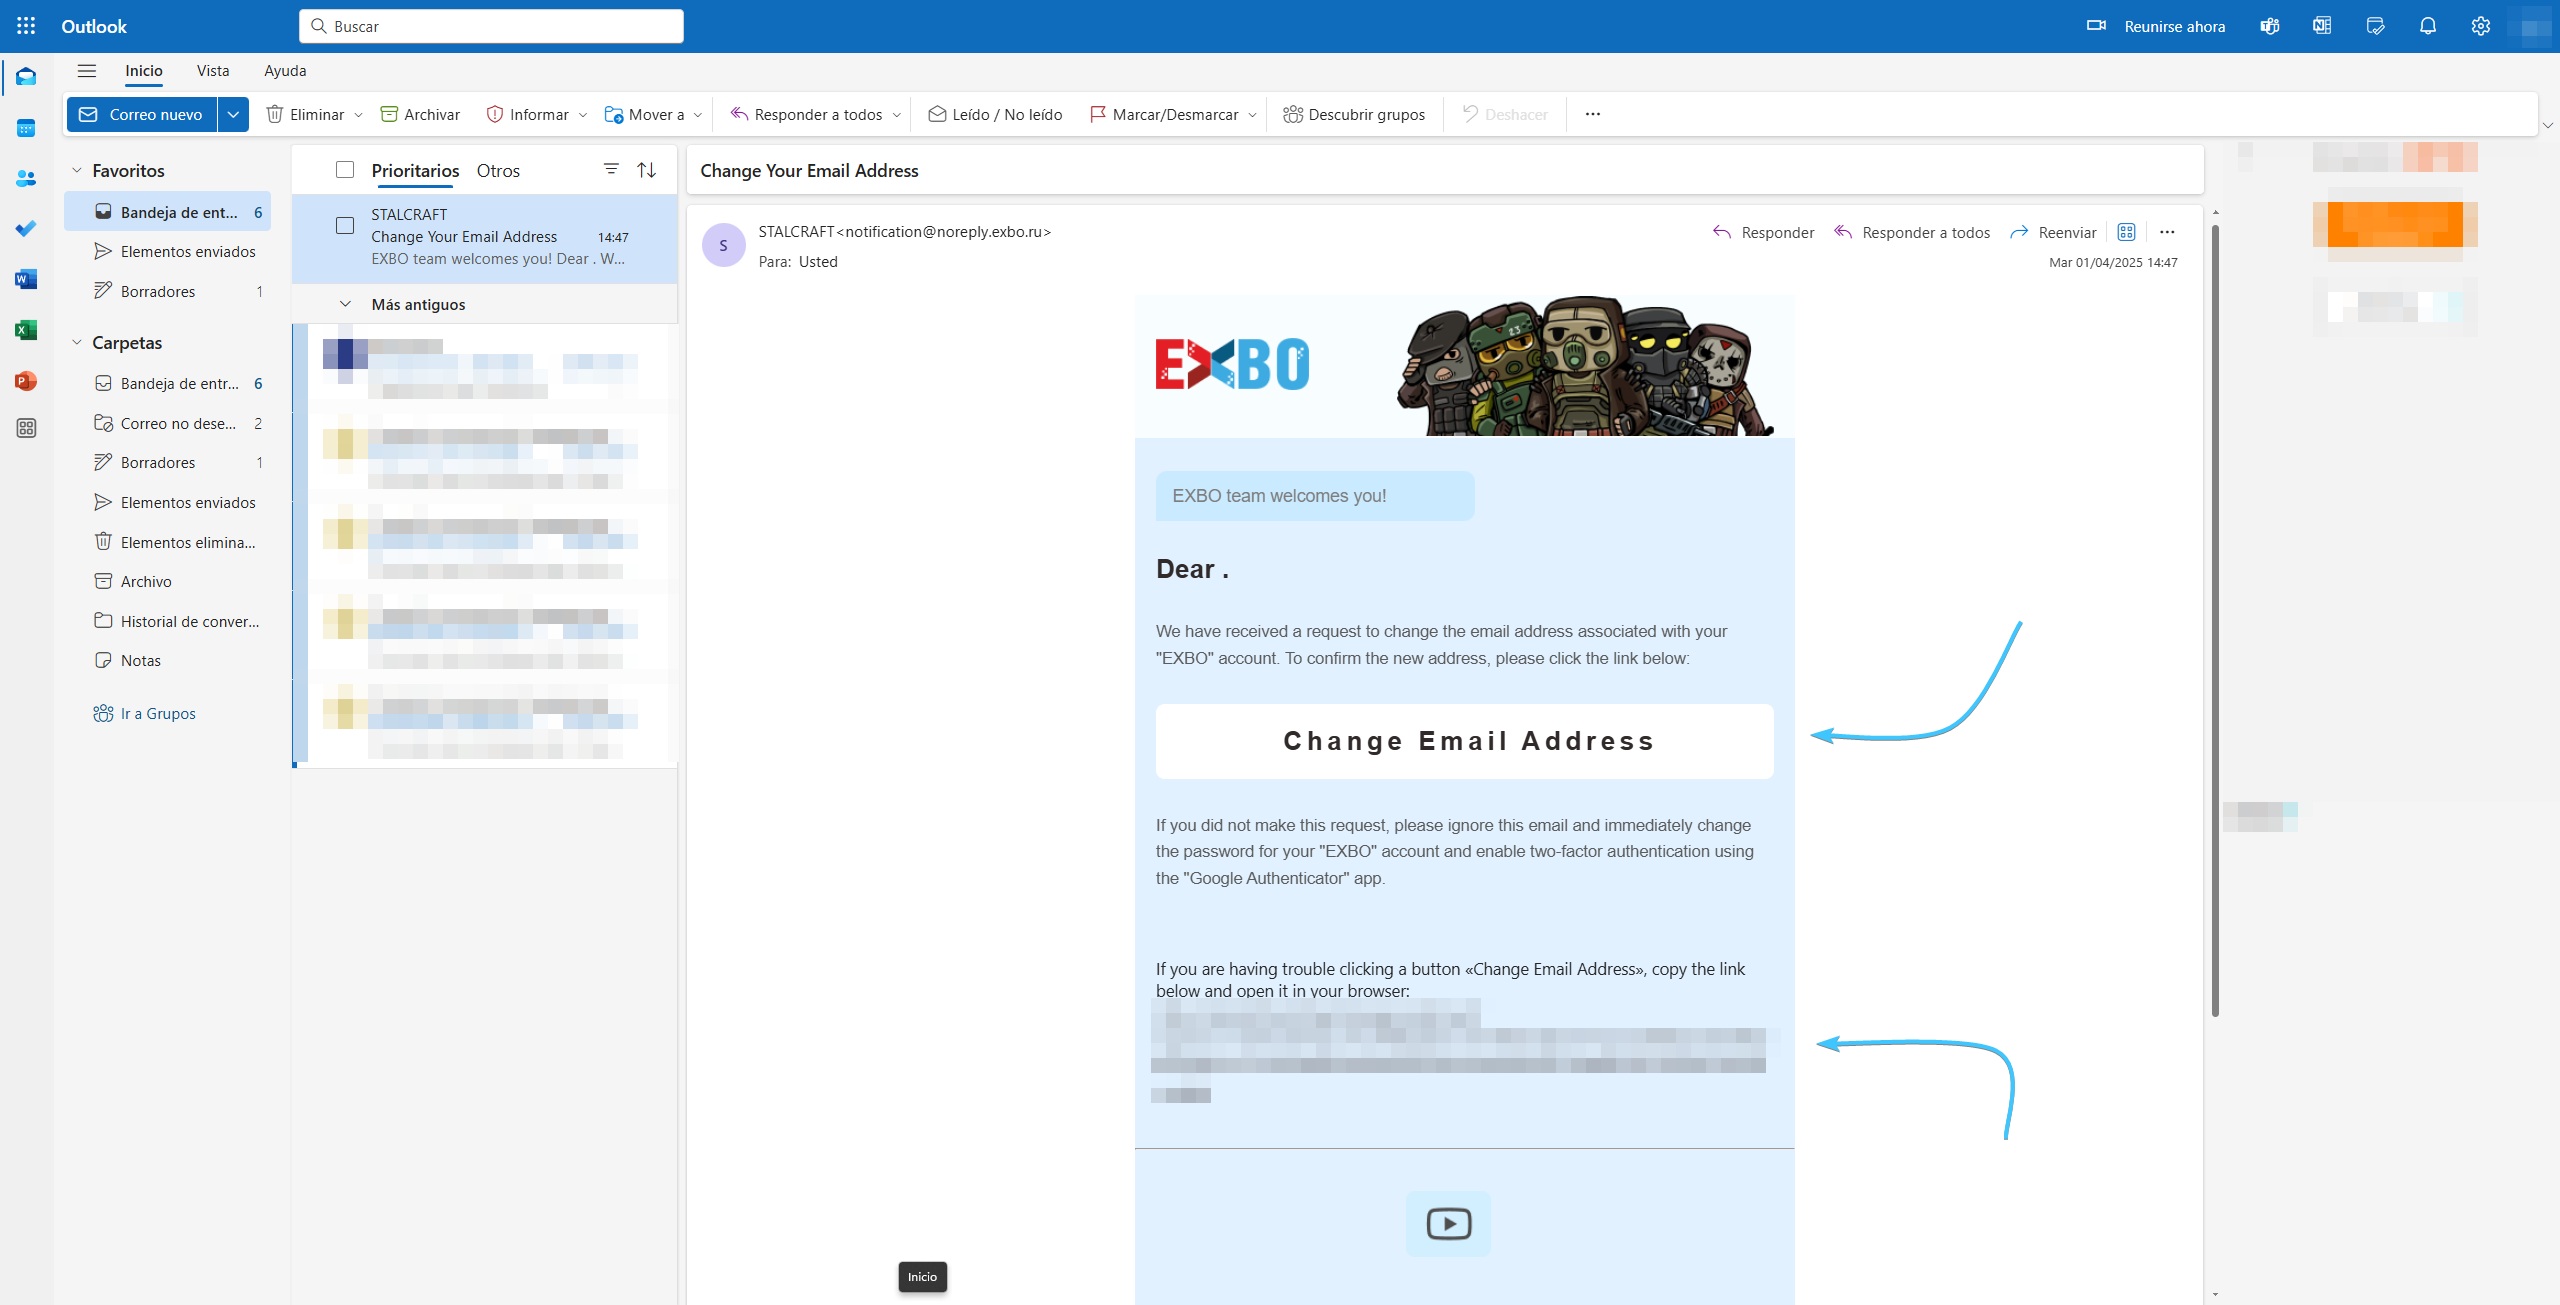Tick the select-all messages checkbox

coord(345,170)
